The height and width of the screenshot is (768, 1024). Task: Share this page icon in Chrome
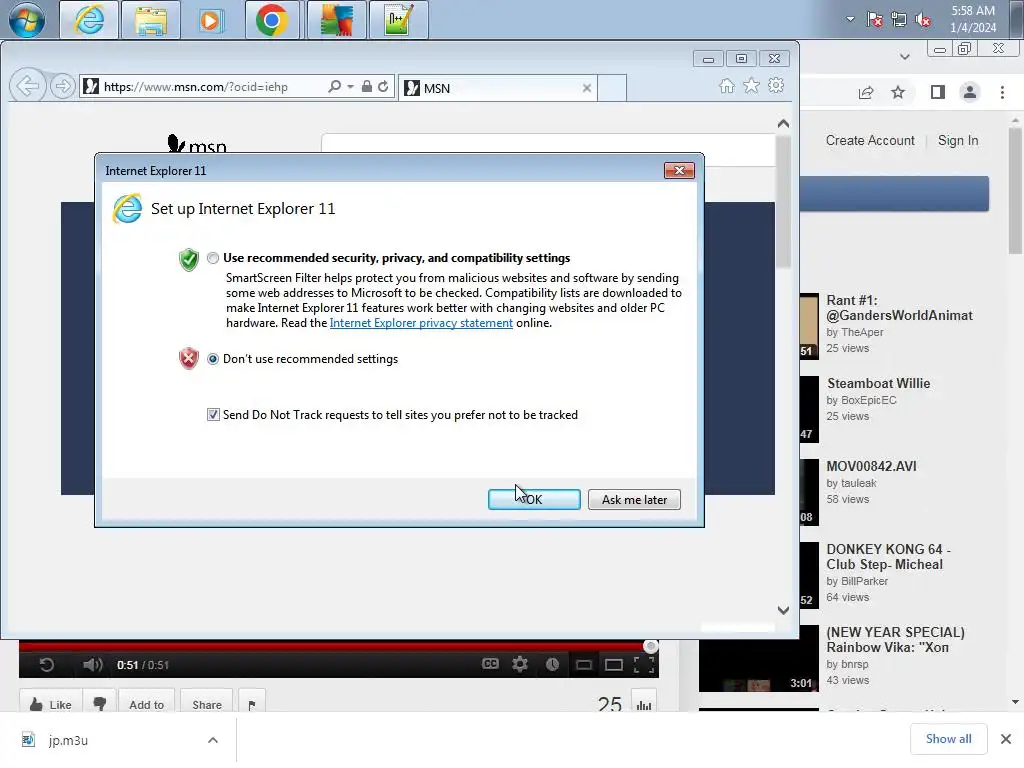pyautogui.click(x=866, y=93)
